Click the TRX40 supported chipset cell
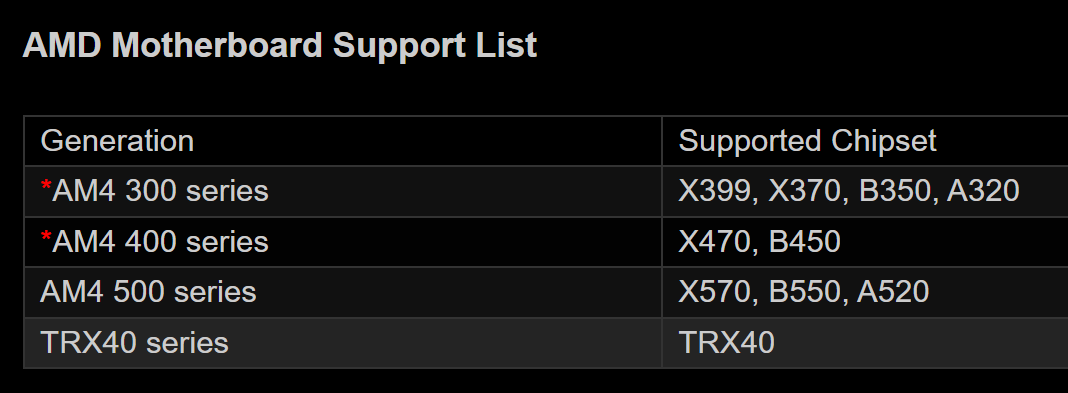The image size is (1068, 393). coord(865,343)
